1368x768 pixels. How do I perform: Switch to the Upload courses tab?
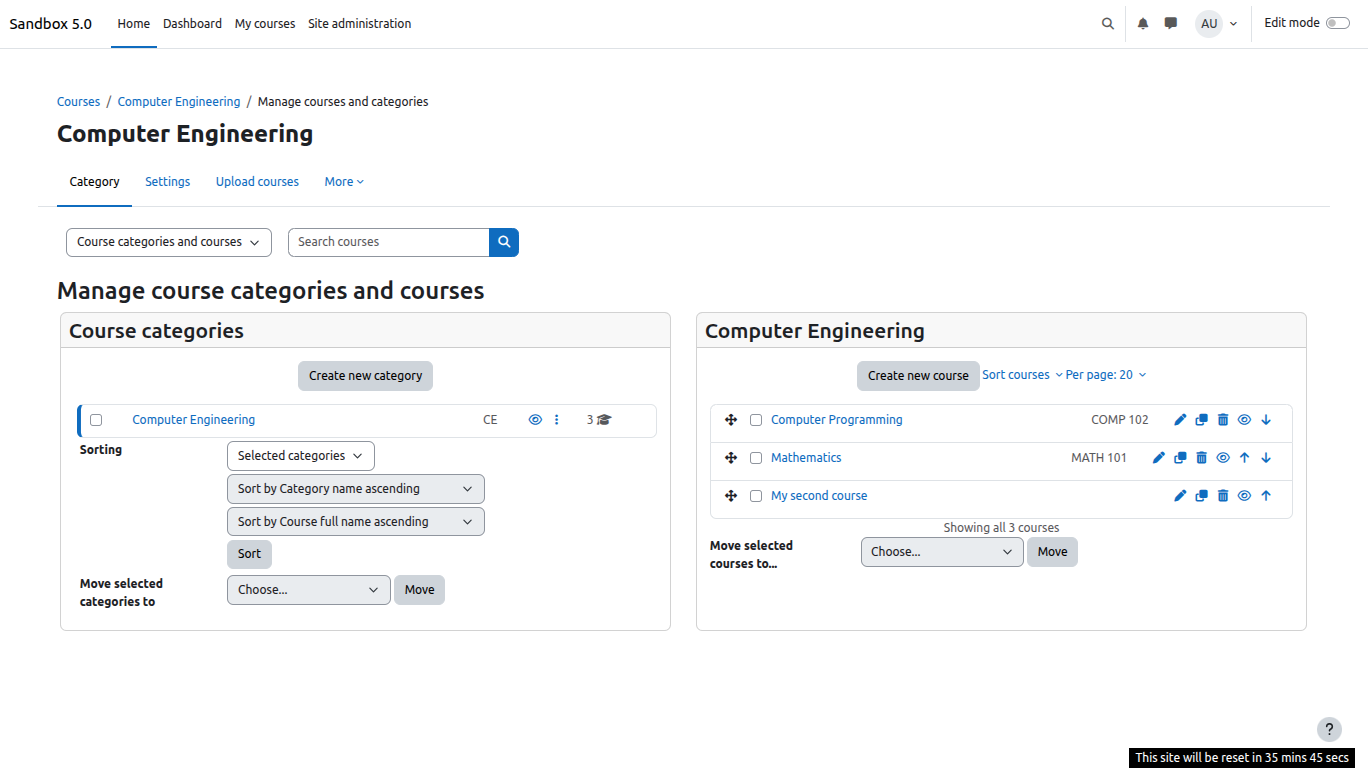pos(257,181)
